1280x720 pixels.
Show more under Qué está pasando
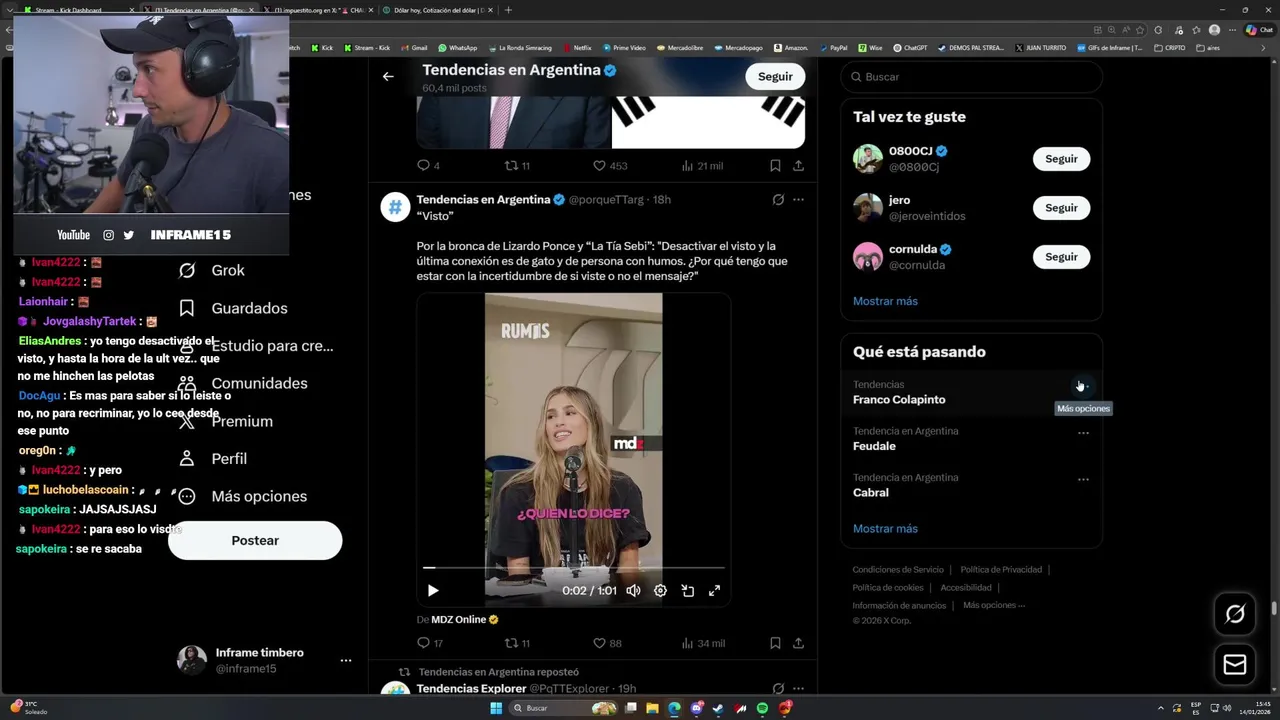pos(885,529)
